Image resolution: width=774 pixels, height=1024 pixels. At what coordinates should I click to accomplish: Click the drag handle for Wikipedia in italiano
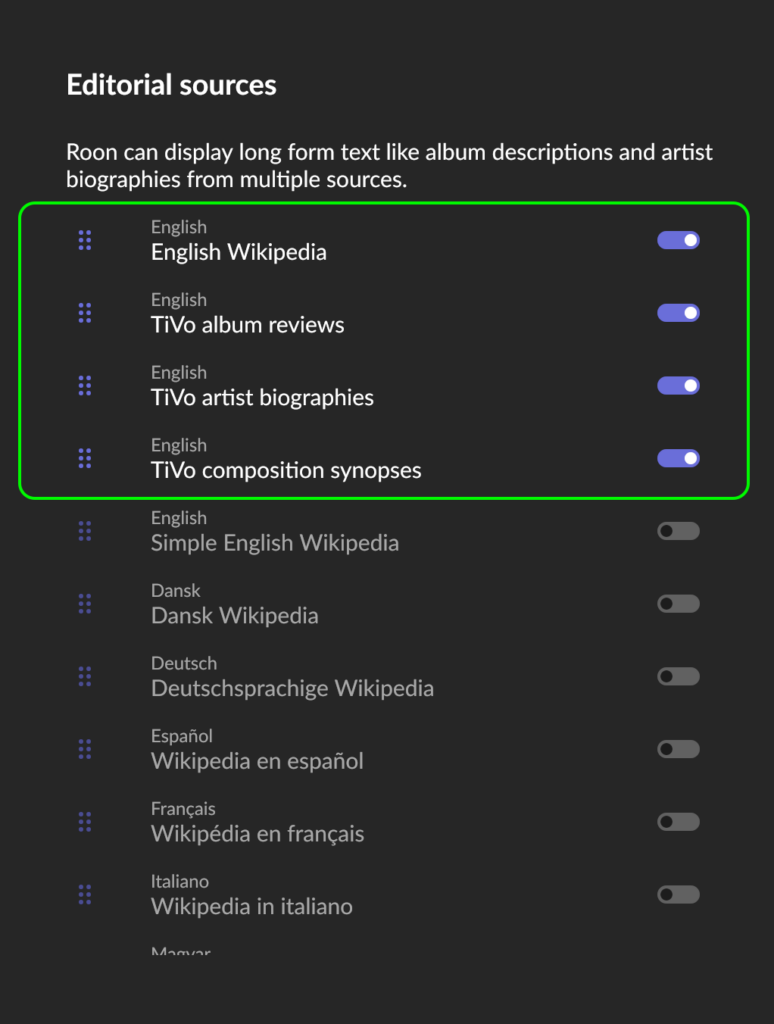[x=85, y=894]
